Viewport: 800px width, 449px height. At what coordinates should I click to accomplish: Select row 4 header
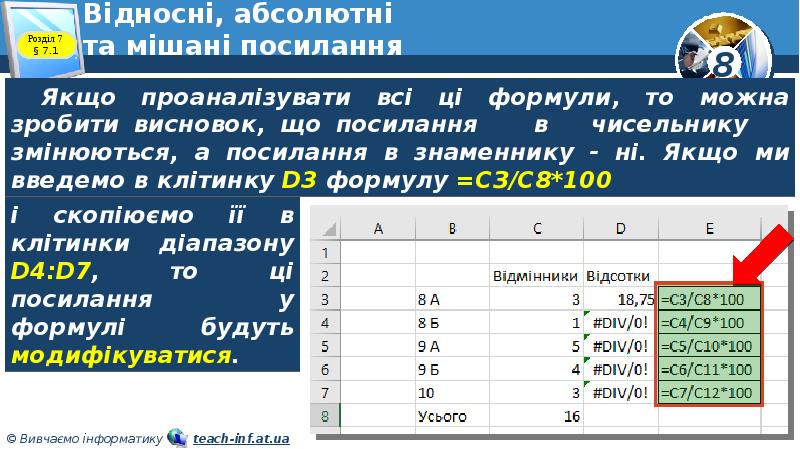(x=326, y=323)
